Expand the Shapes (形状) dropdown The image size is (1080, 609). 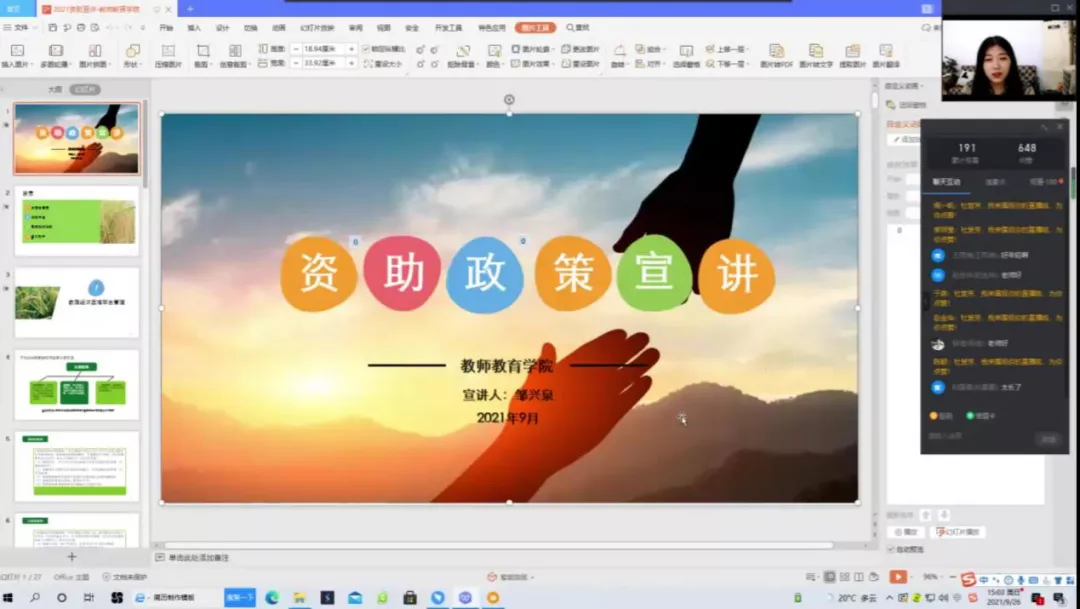click(x=131, y=63)
